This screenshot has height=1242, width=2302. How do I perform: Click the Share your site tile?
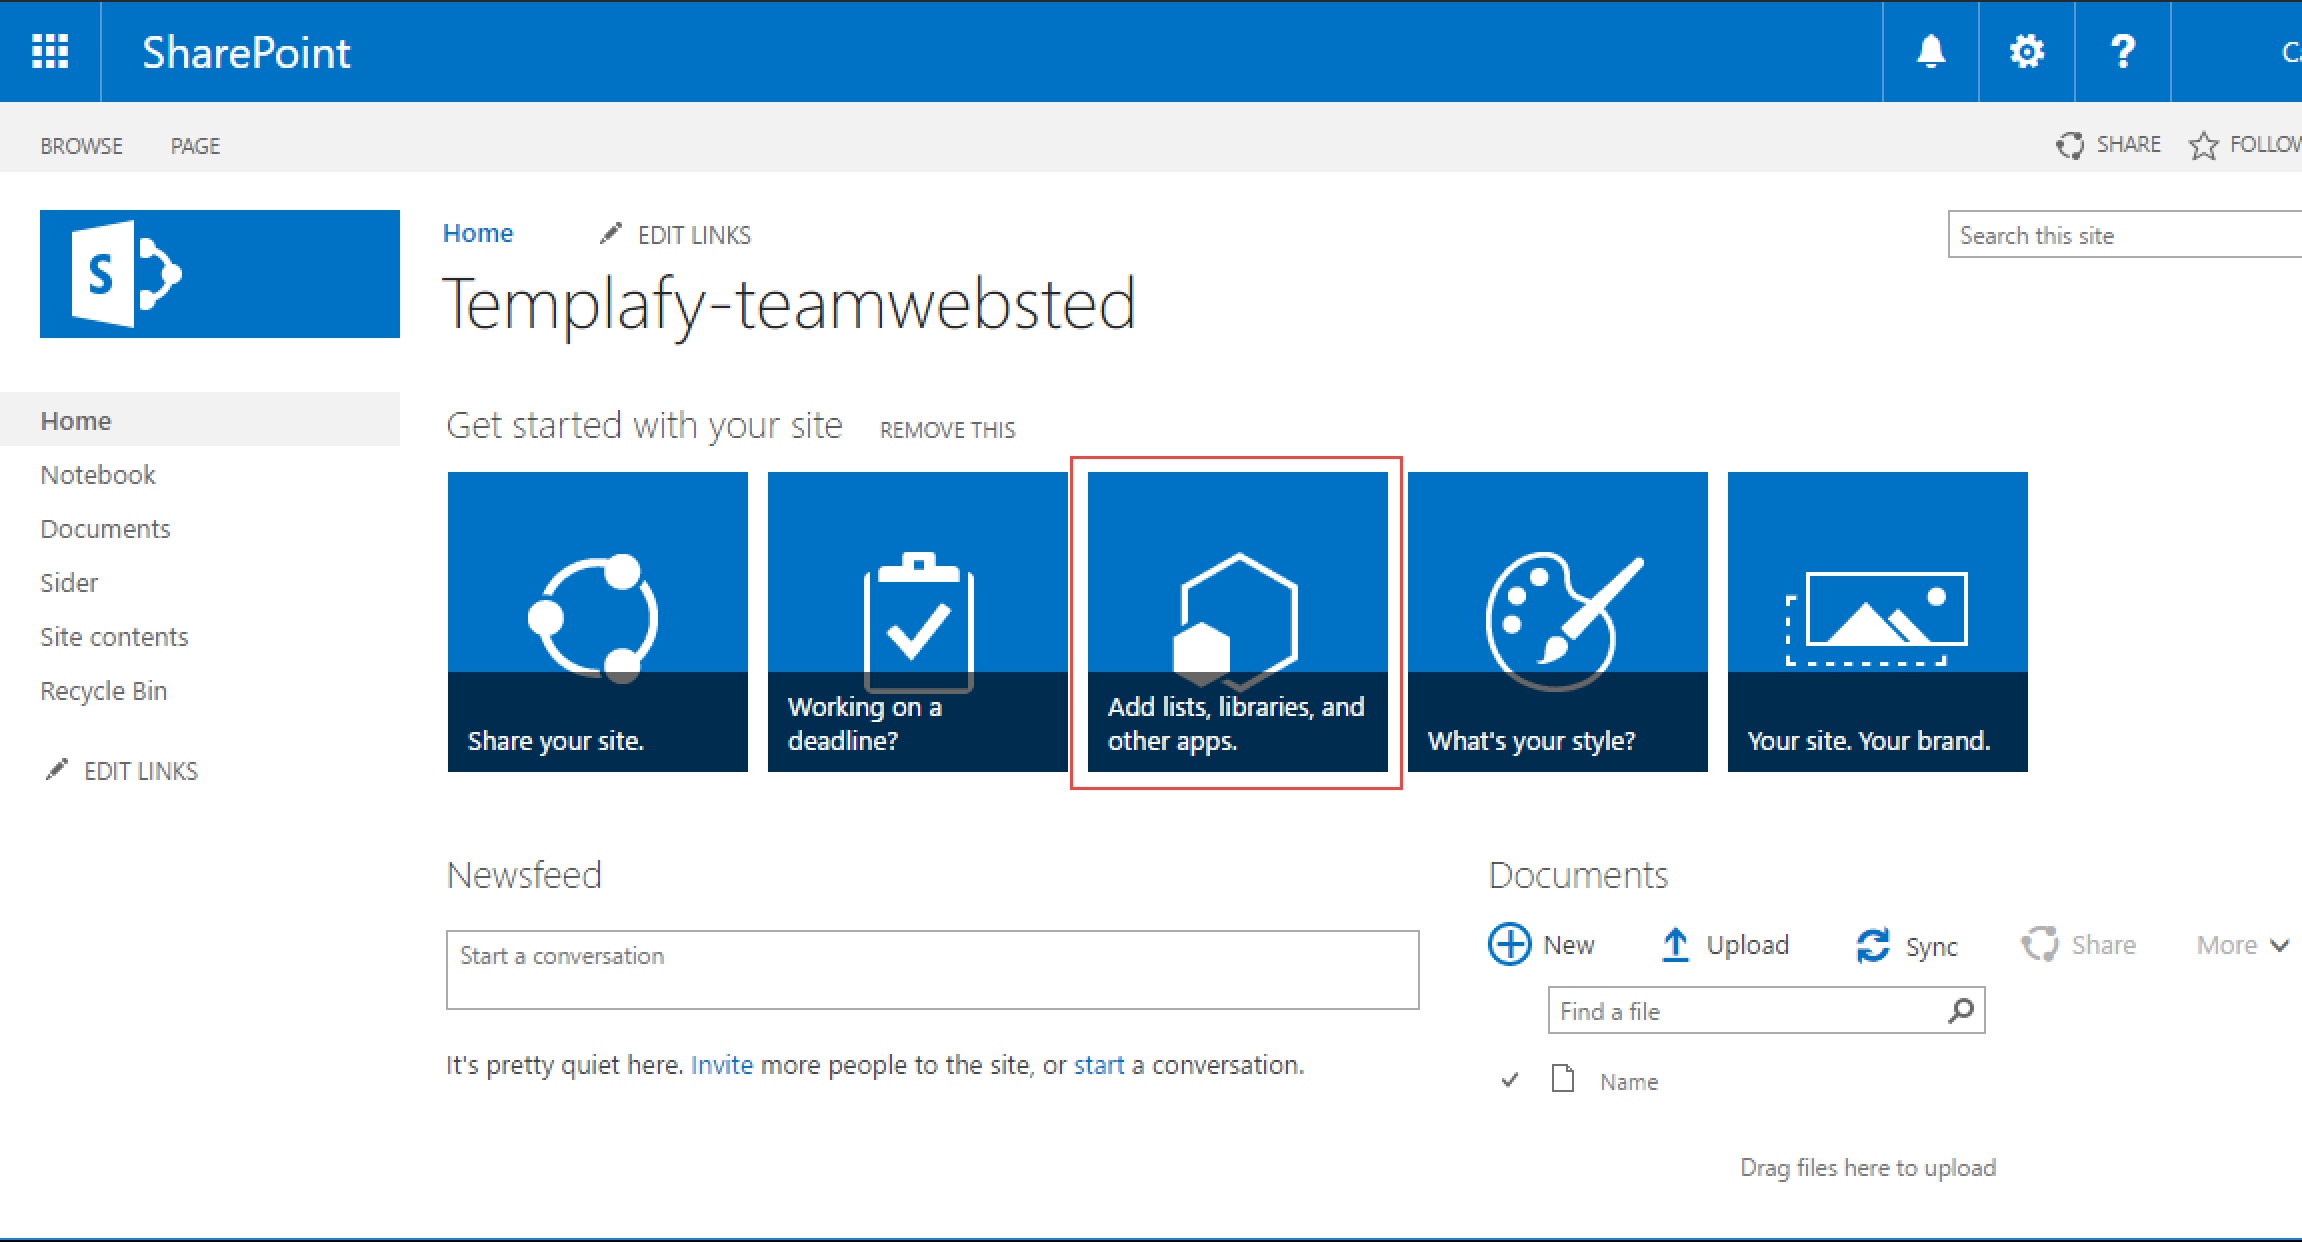click(597, 621)
